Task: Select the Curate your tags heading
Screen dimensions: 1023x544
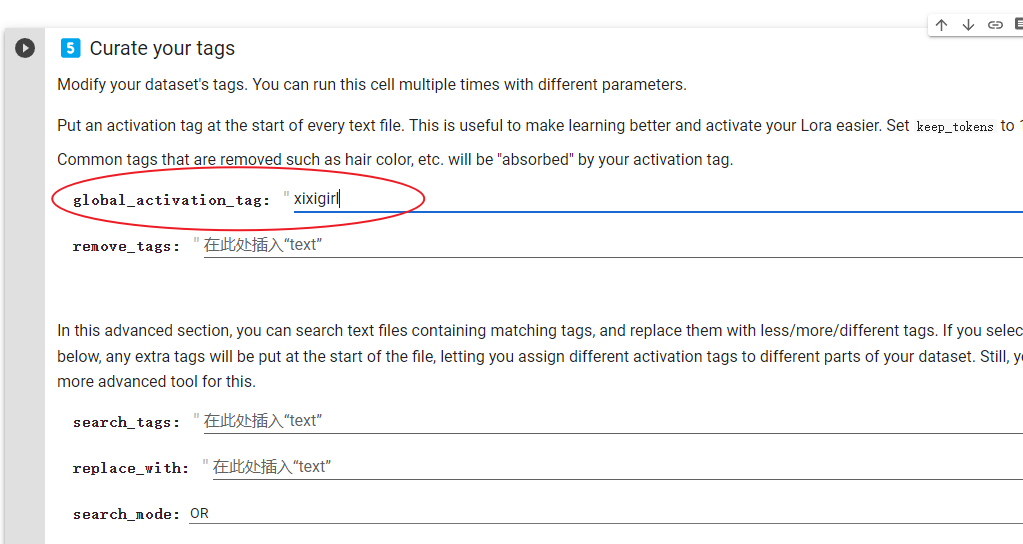Action: click(162, 48)
